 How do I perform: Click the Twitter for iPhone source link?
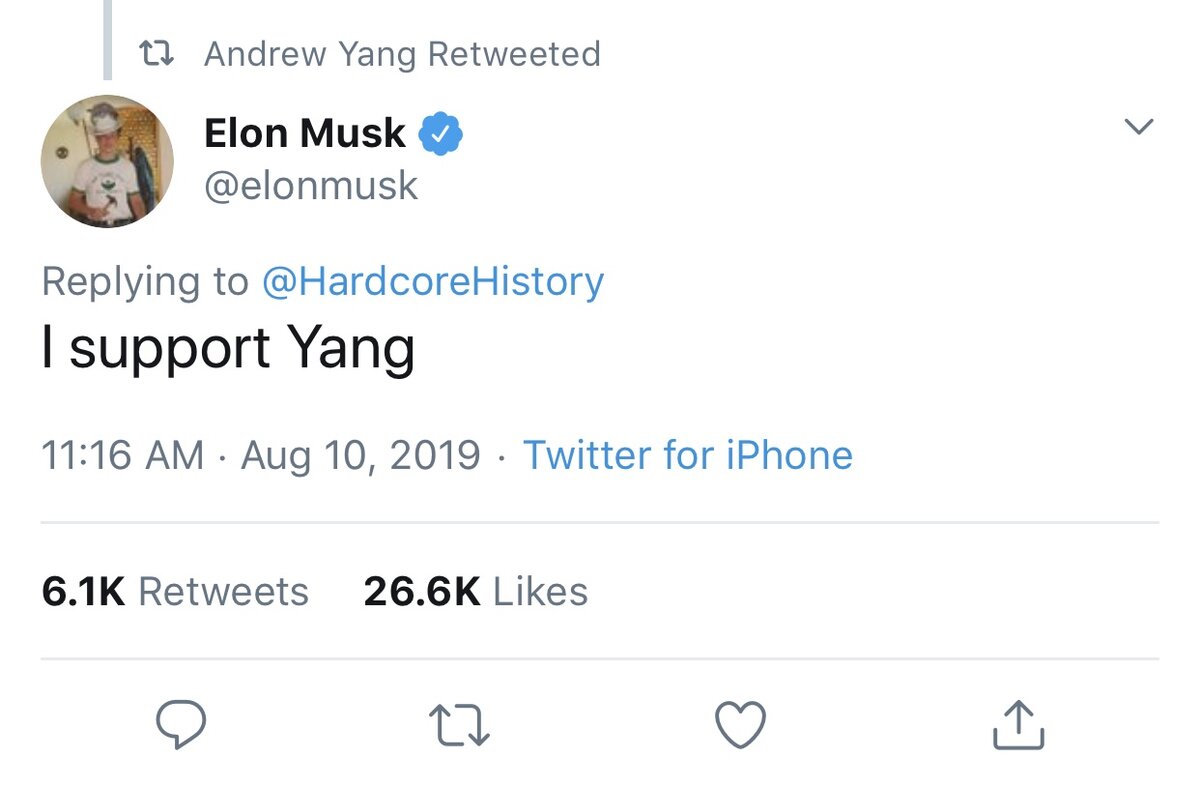688,455
